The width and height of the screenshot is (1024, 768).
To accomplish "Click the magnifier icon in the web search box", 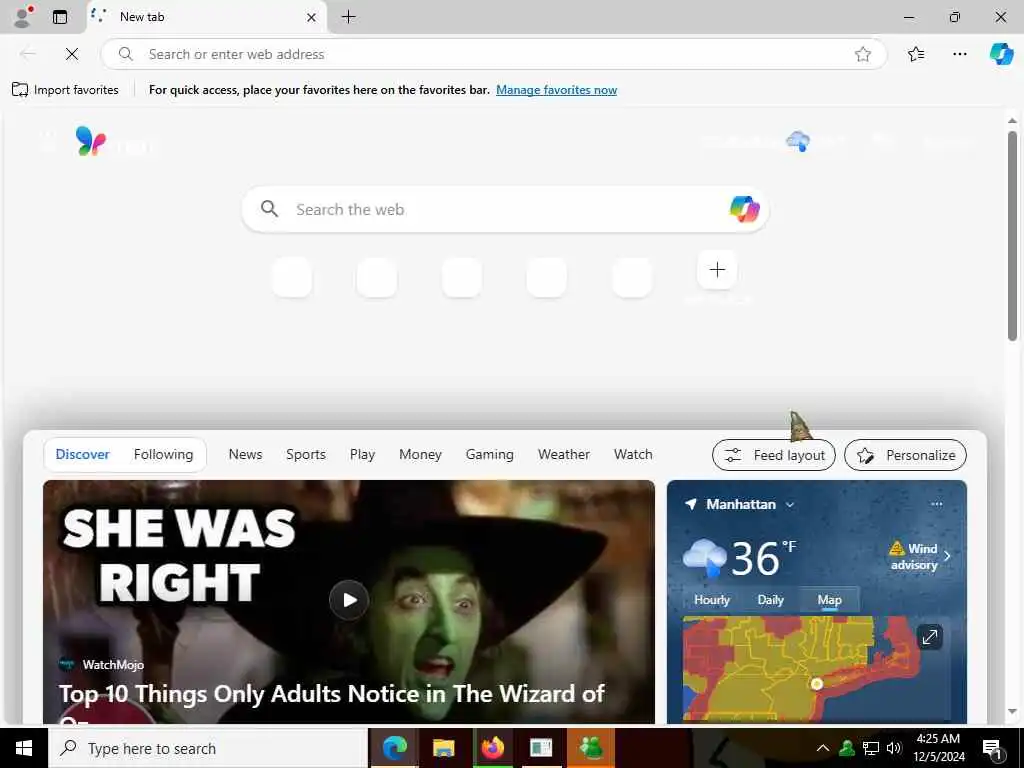I will [269, 209].
